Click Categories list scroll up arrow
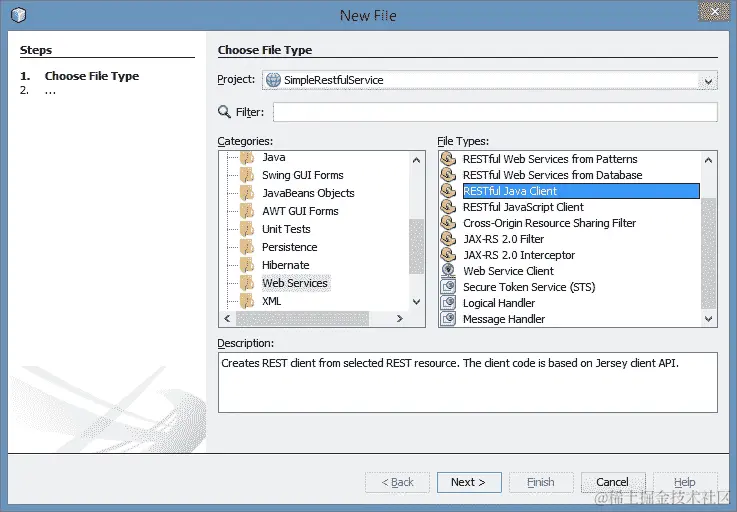This screenshot has height=512, width=737. [416, 160]
